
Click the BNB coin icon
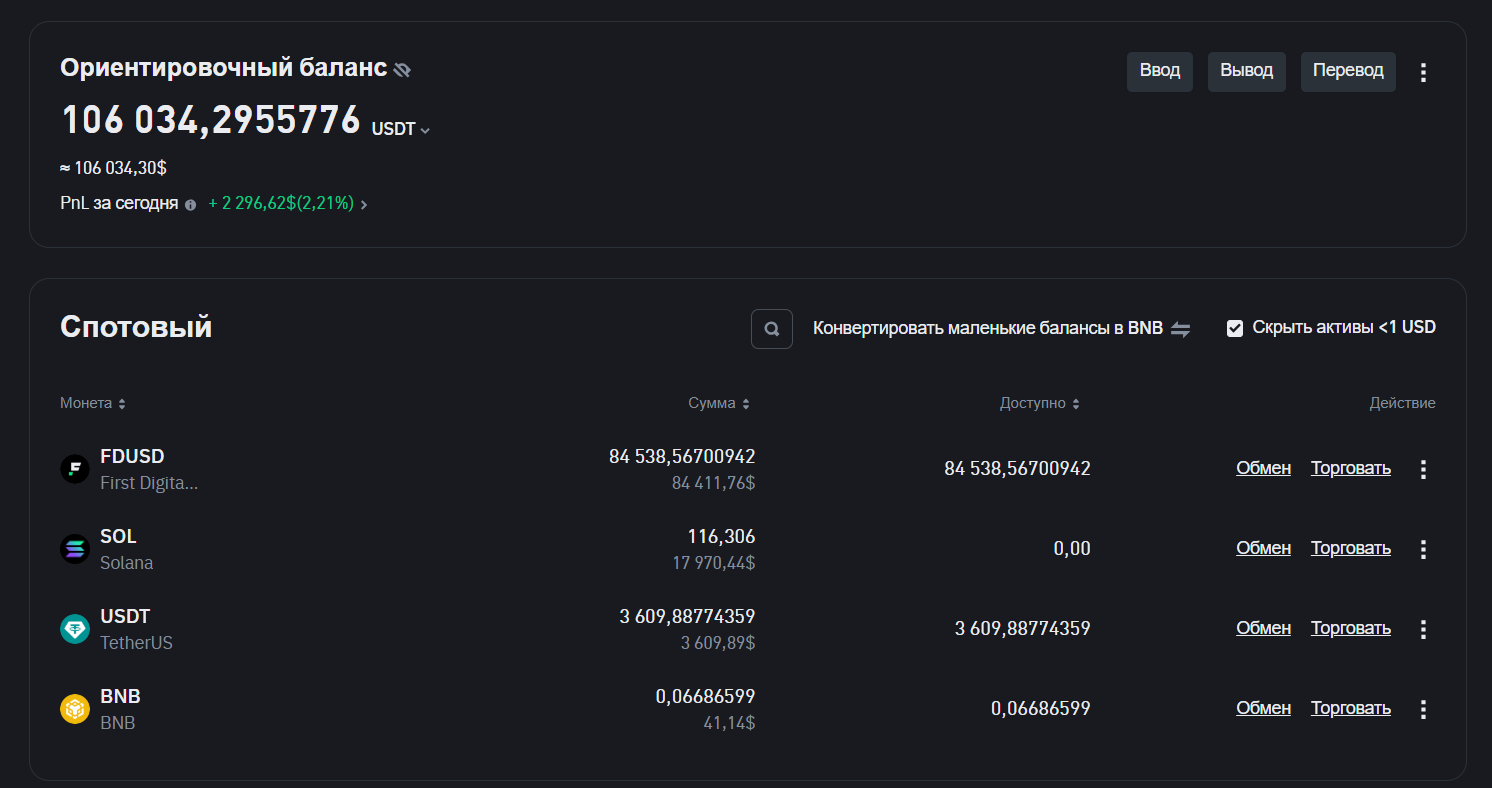pos(75,709)
